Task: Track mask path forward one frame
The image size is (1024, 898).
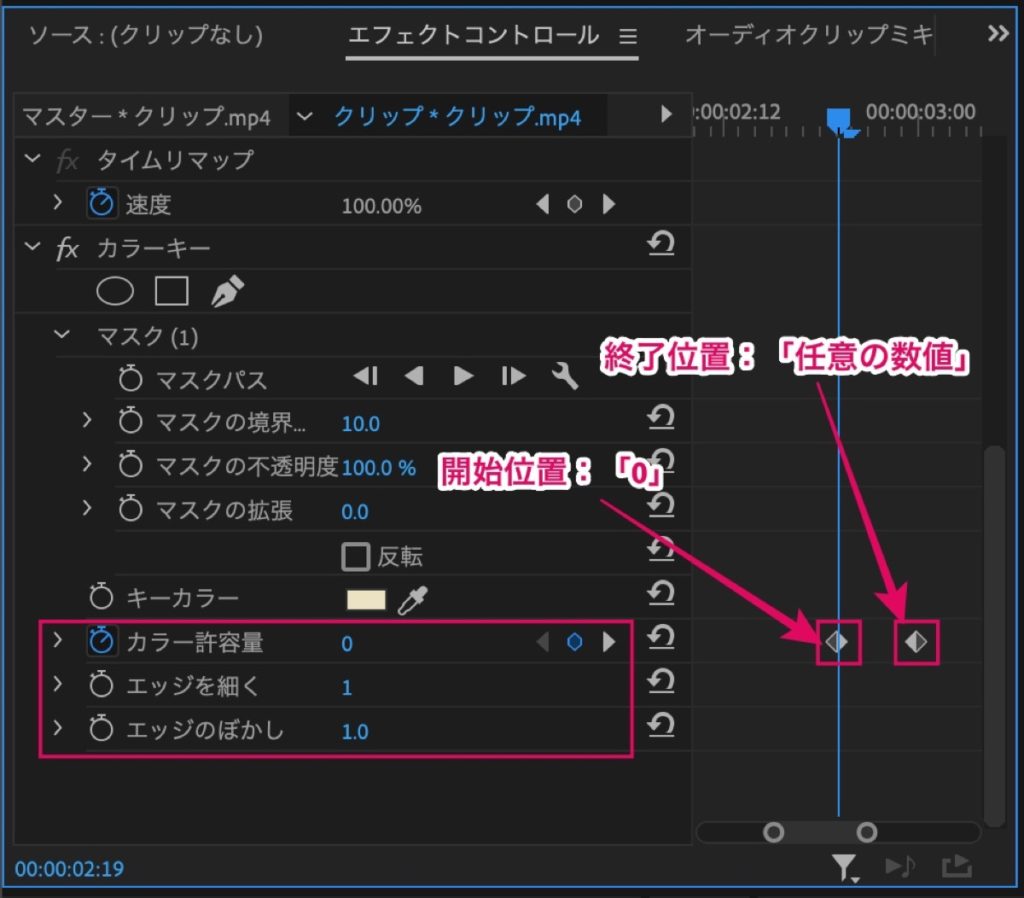Action: click(x=513, y=376)
